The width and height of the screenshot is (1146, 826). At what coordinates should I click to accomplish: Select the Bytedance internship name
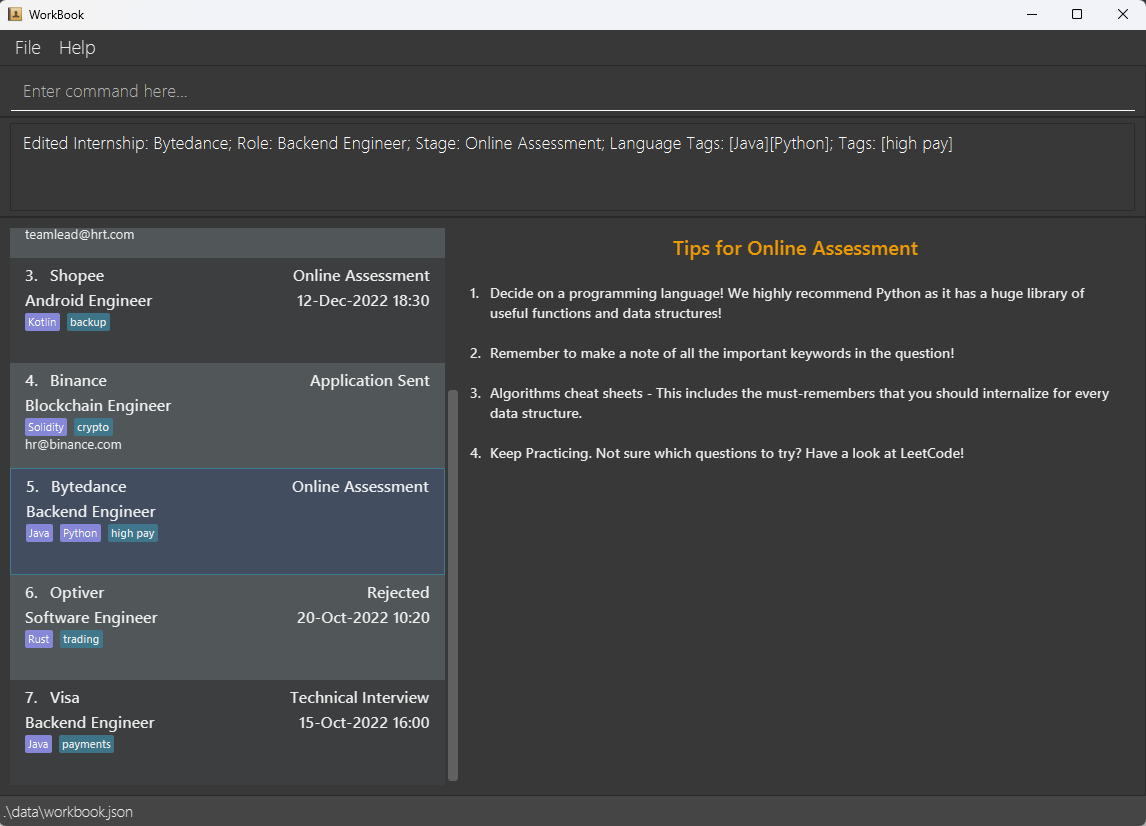tap(88, 487)
